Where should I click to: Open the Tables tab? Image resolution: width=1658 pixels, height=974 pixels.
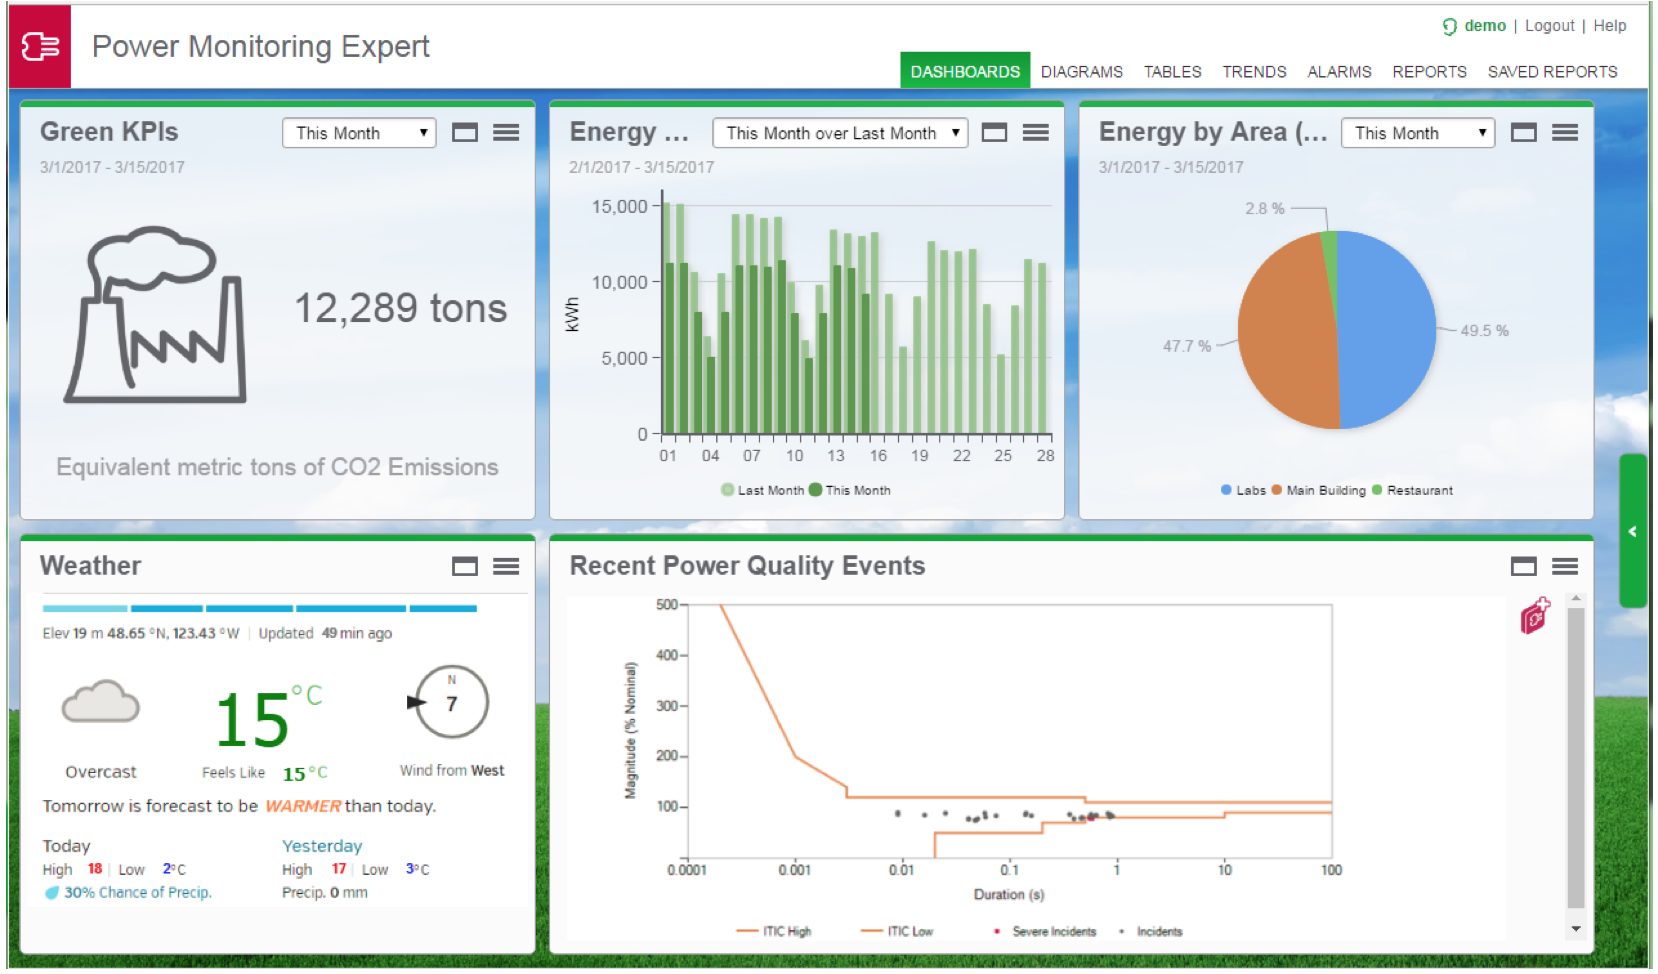click(1172, 72)
